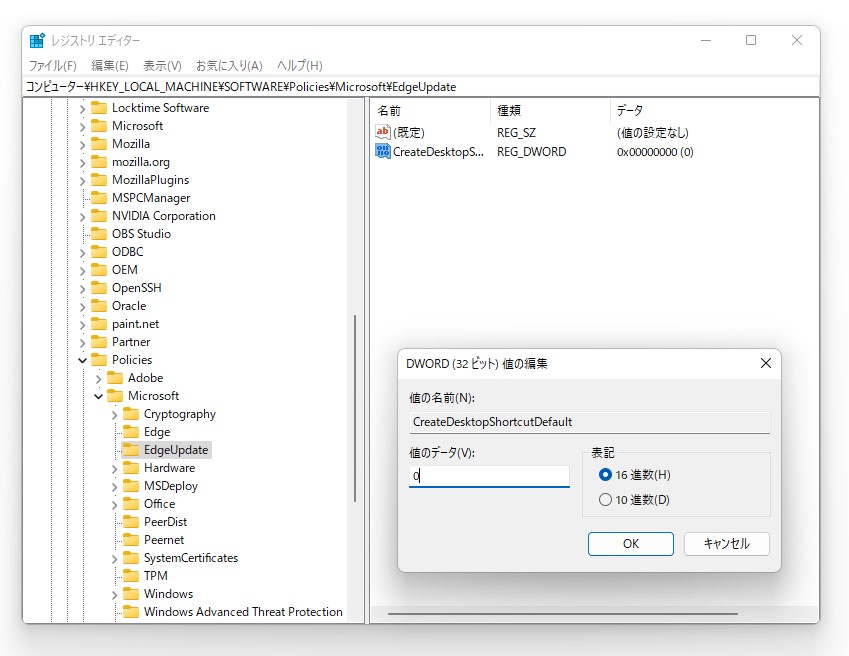The image size is (849, 656).
Task: Click the REG_DWORD icon beside CreateDesktopS...
Action: click(x=384, y=151)
